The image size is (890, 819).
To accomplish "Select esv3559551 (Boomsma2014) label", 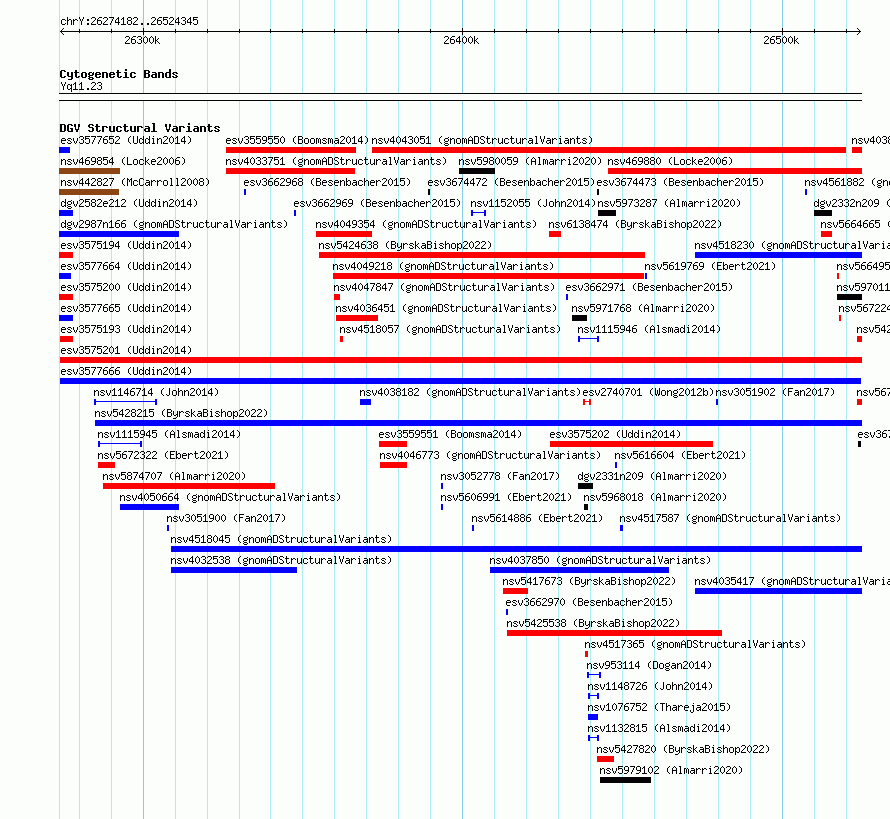I will click(x=450, y=434).
